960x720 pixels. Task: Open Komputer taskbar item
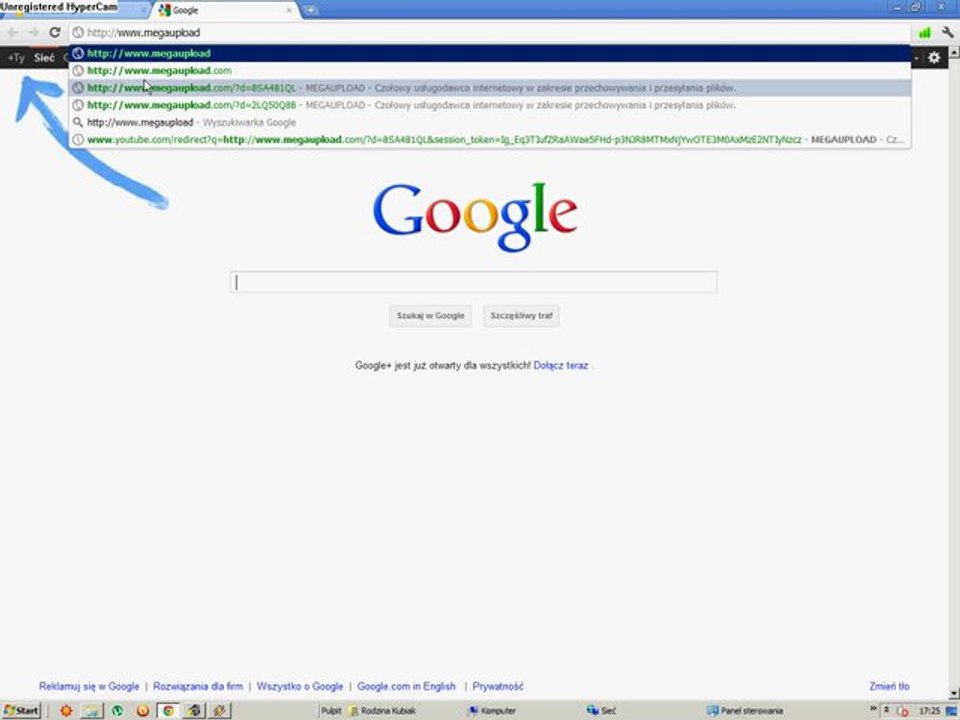[x=492, y=710]
